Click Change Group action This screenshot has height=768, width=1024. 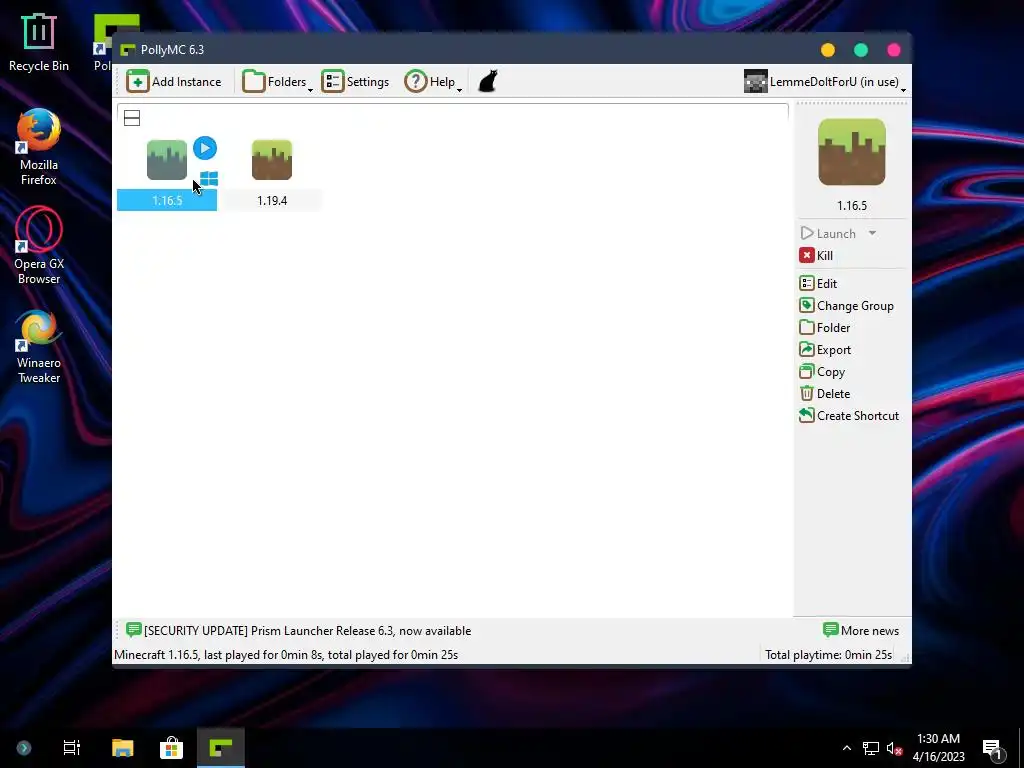click(x=846, y=306)
